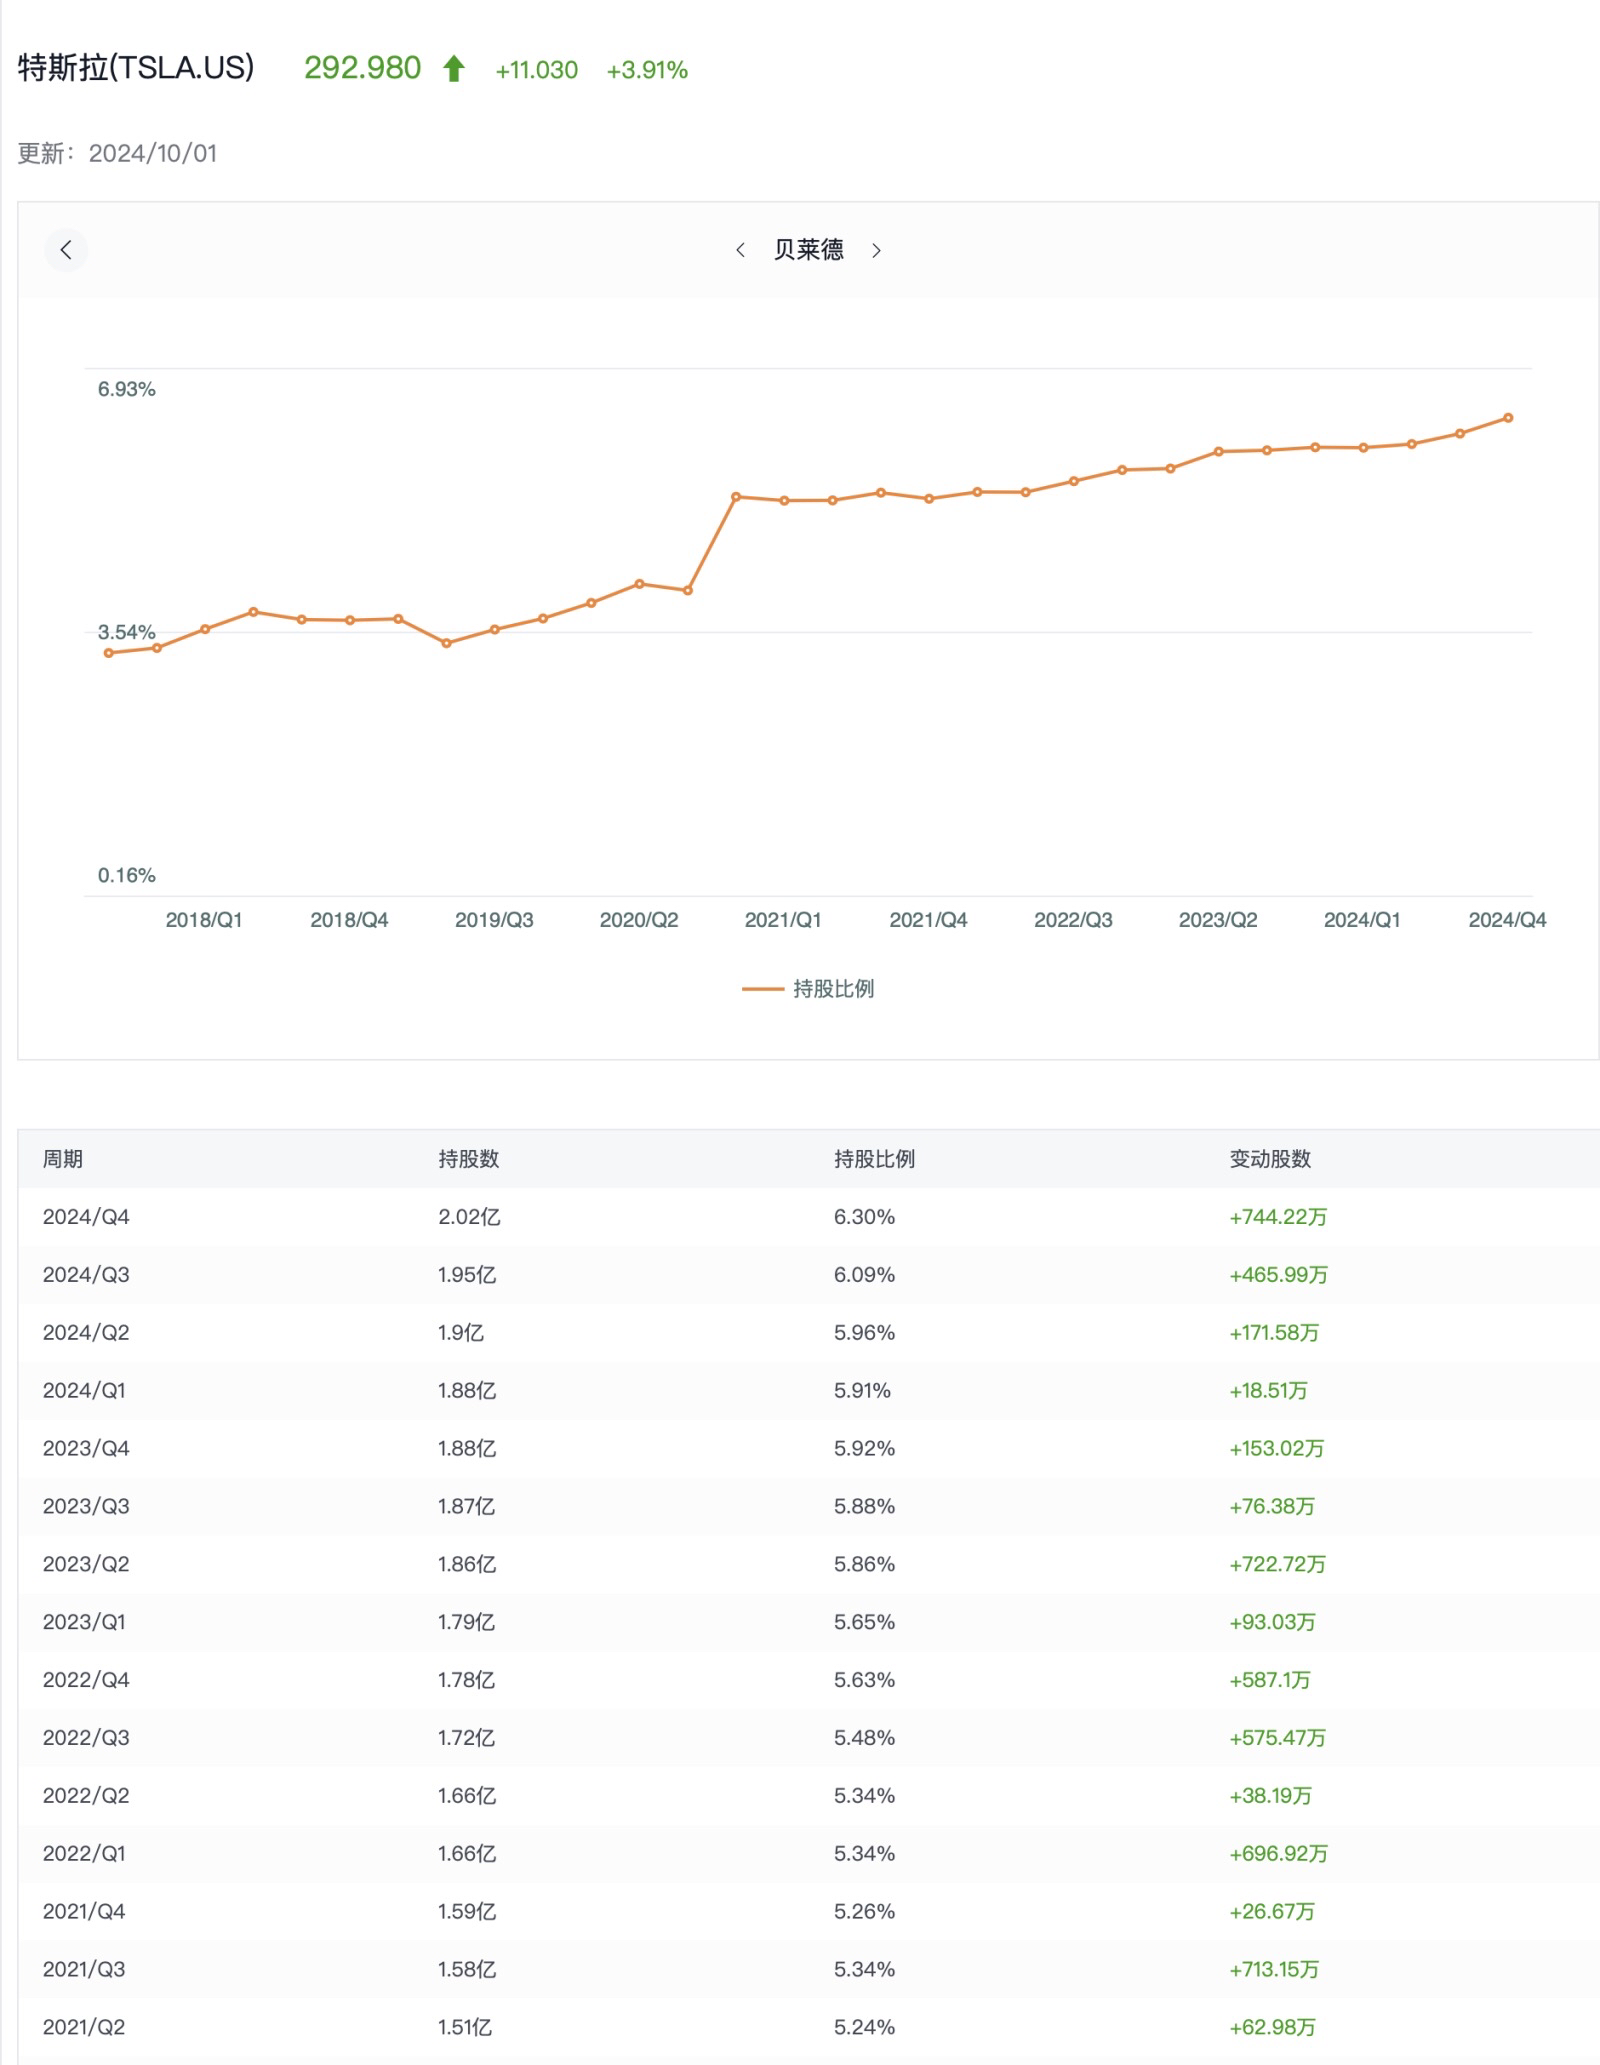Select the 2021/Q4 period row cell
Viewport: 1600px width, 2065px height.
(84, 1912)
